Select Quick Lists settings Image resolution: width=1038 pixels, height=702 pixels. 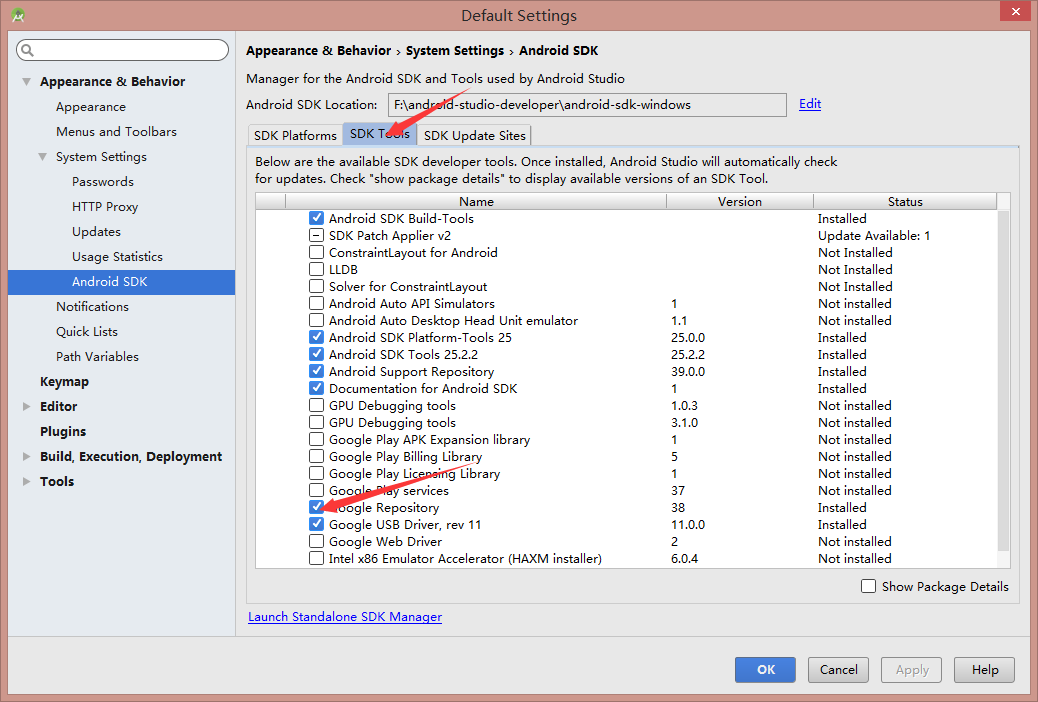(x=87, y=332)
